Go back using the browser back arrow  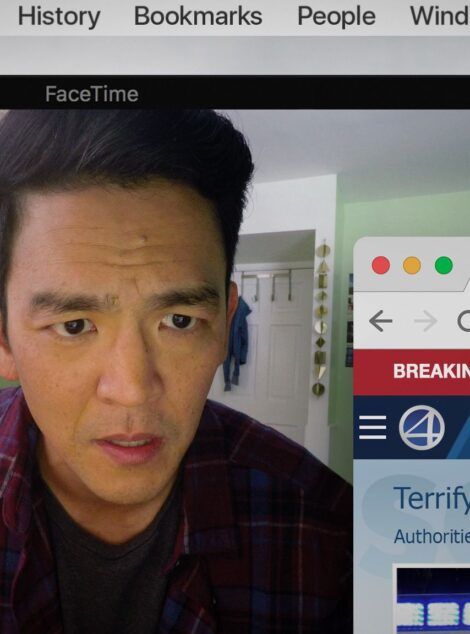coord(381,321)
